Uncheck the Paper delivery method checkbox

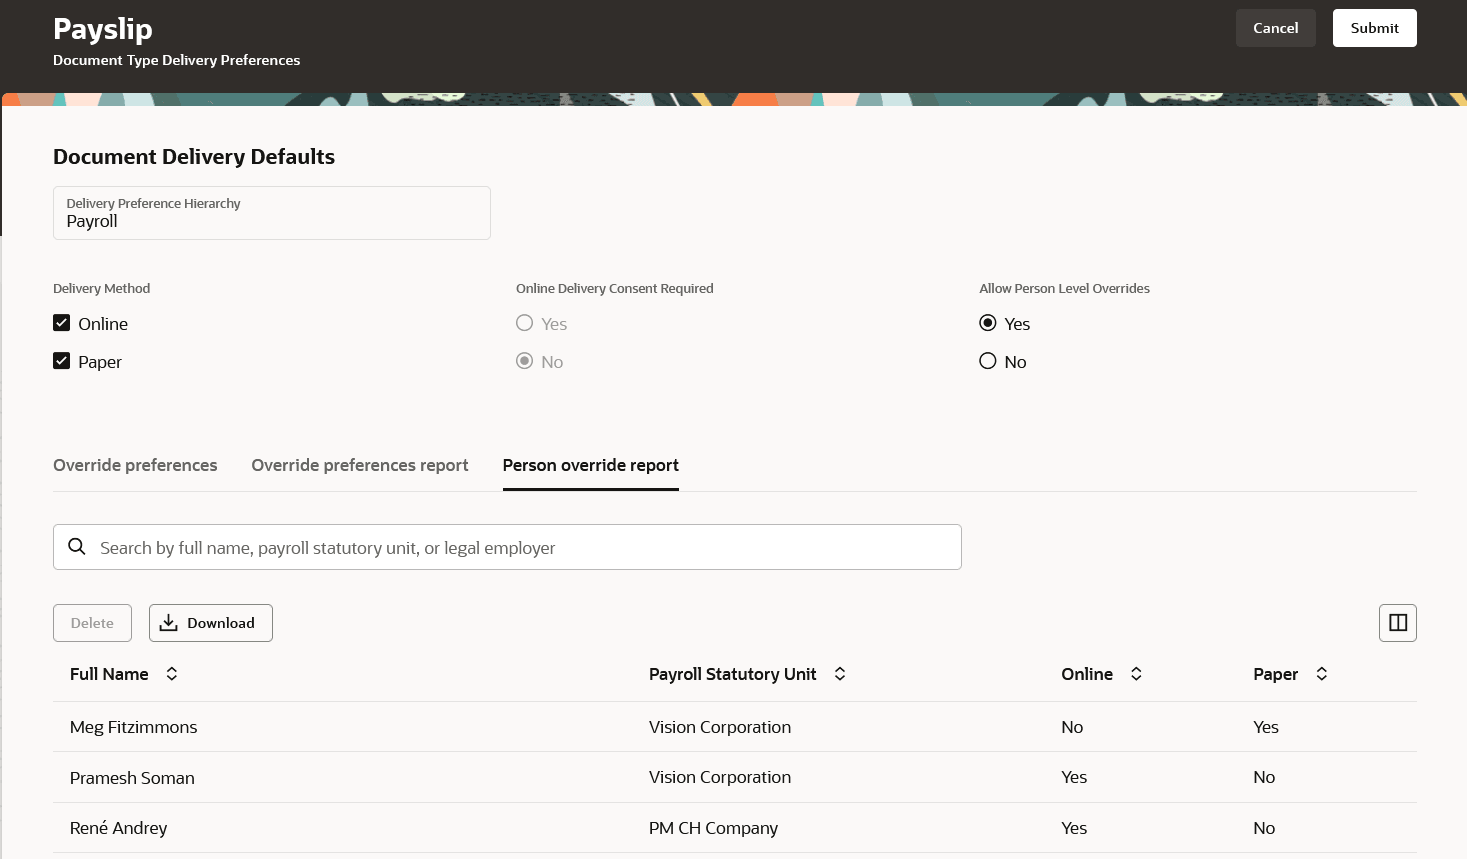[62, 361]
